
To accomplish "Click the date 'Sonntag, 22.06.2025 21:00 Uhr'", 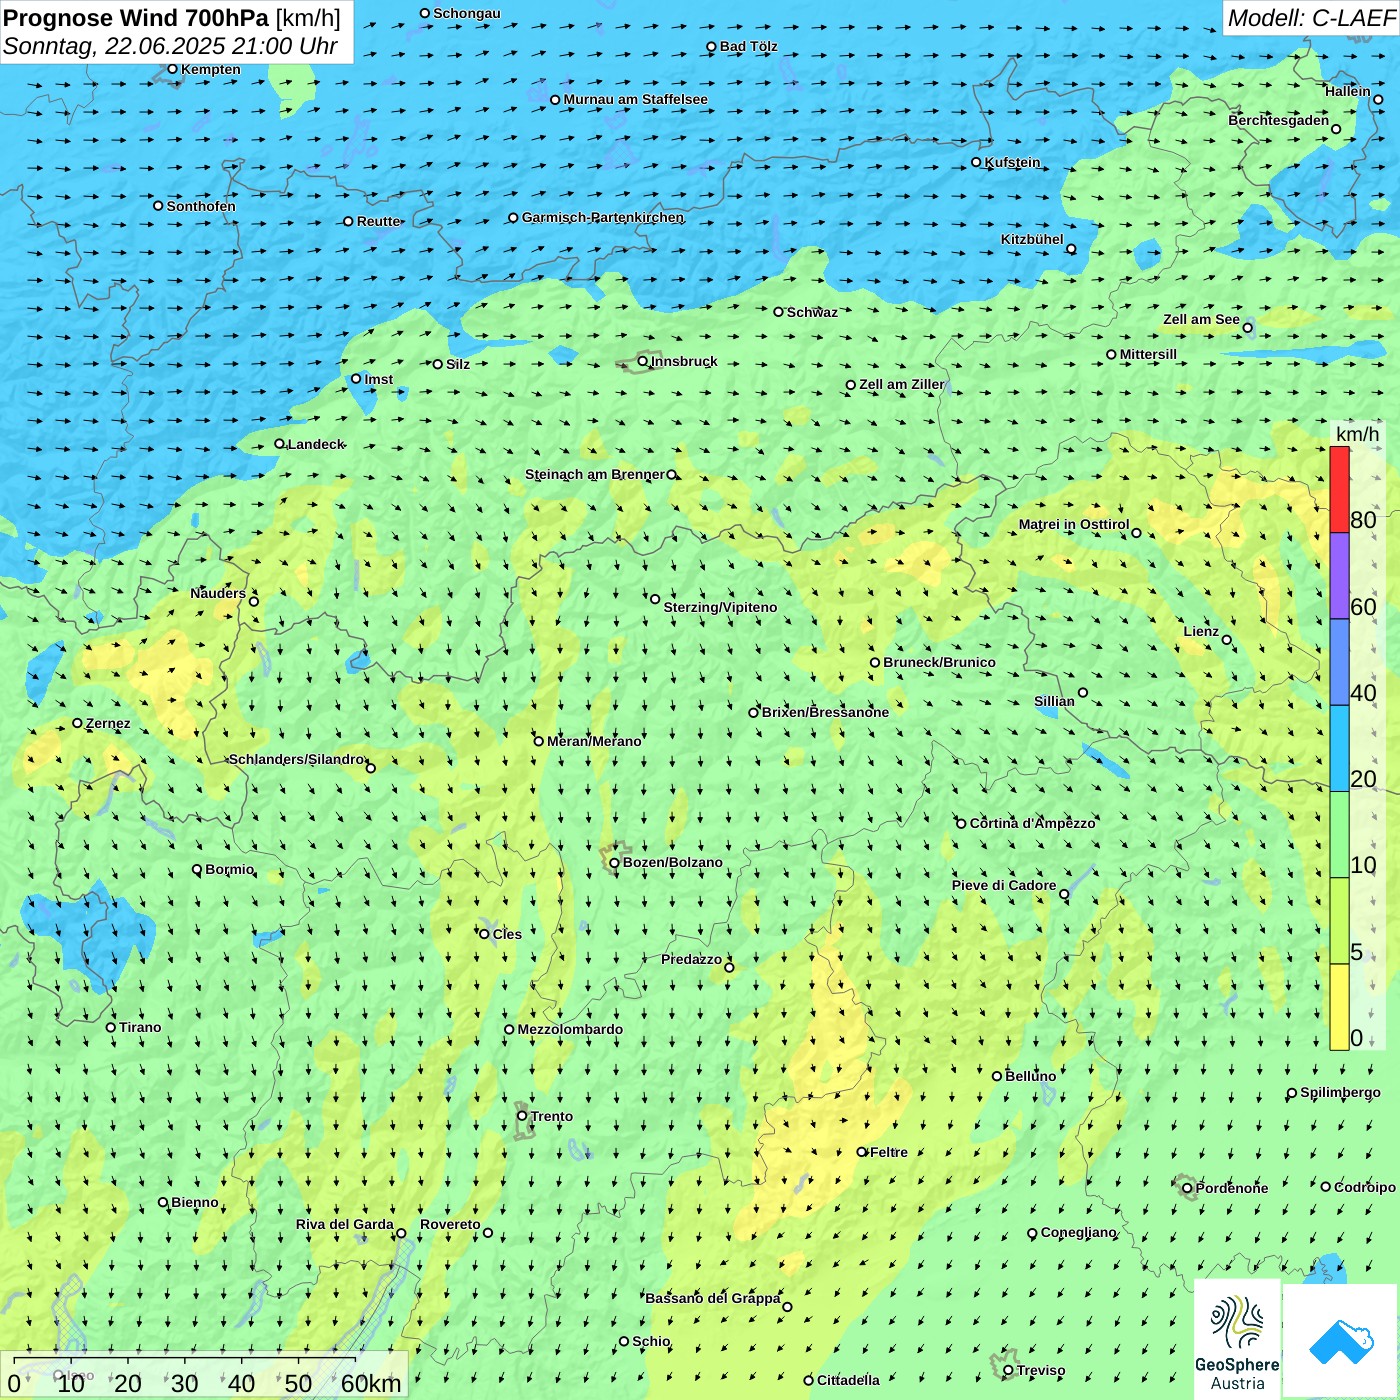I will [x=170, y=46].
